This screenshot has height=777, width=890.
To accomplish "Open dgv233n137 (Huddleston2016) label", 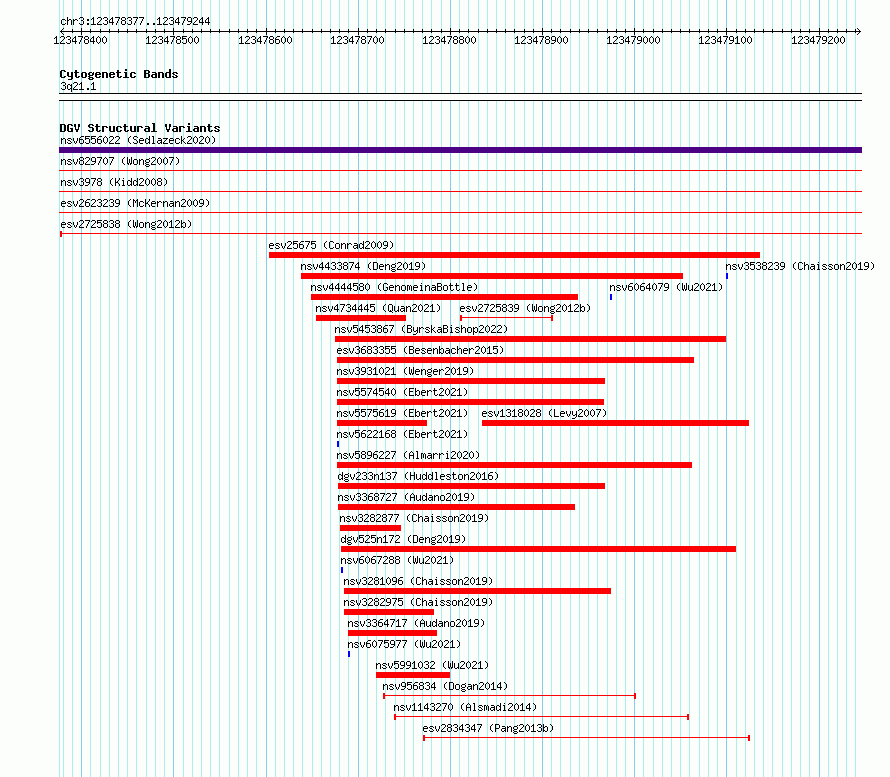I will [x=418, y=476].
